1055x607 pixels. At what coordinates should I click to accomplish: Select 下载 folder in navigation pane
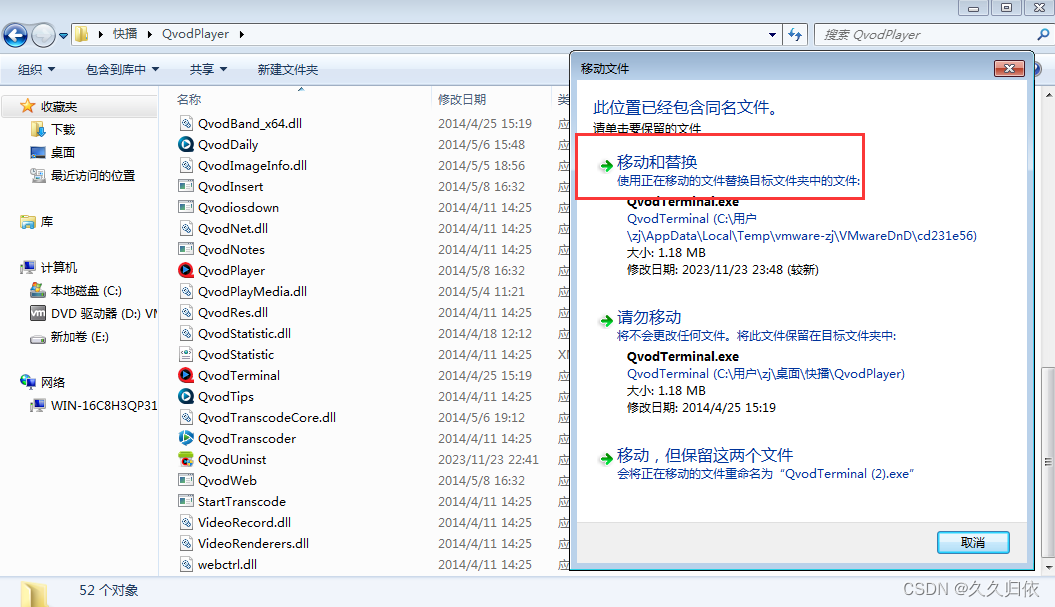point(63,129)
